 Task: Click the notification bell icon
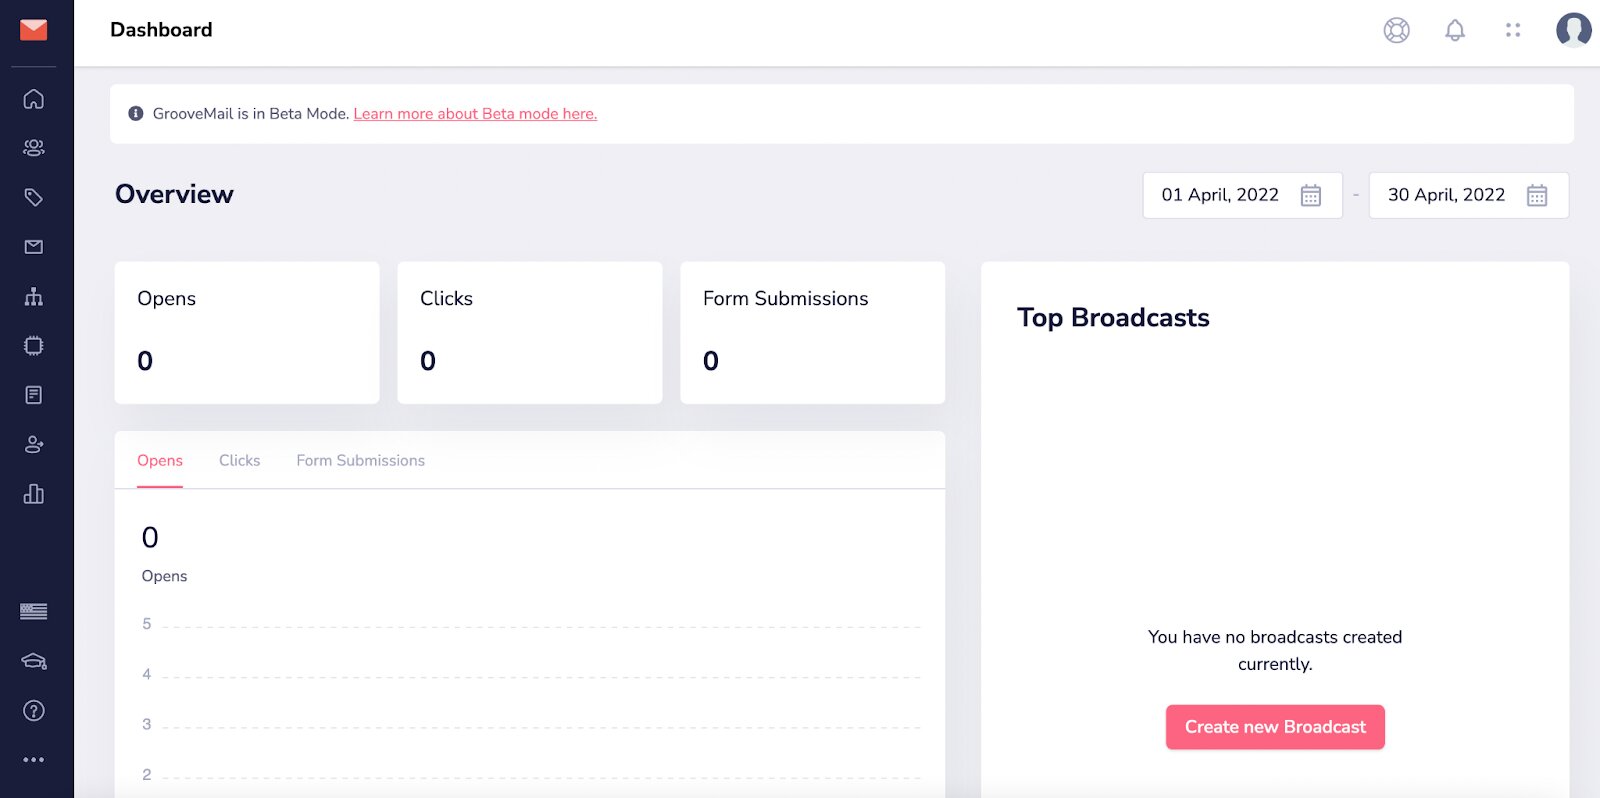coord(1455,31)
